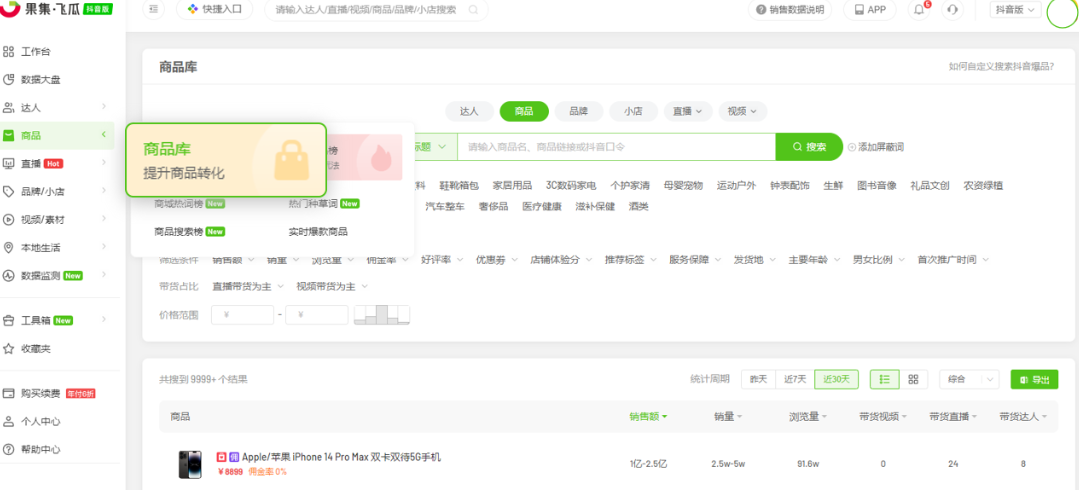
Task: Expand the 主要年龄 filter dropdown
Action: (x=814, y=259)
